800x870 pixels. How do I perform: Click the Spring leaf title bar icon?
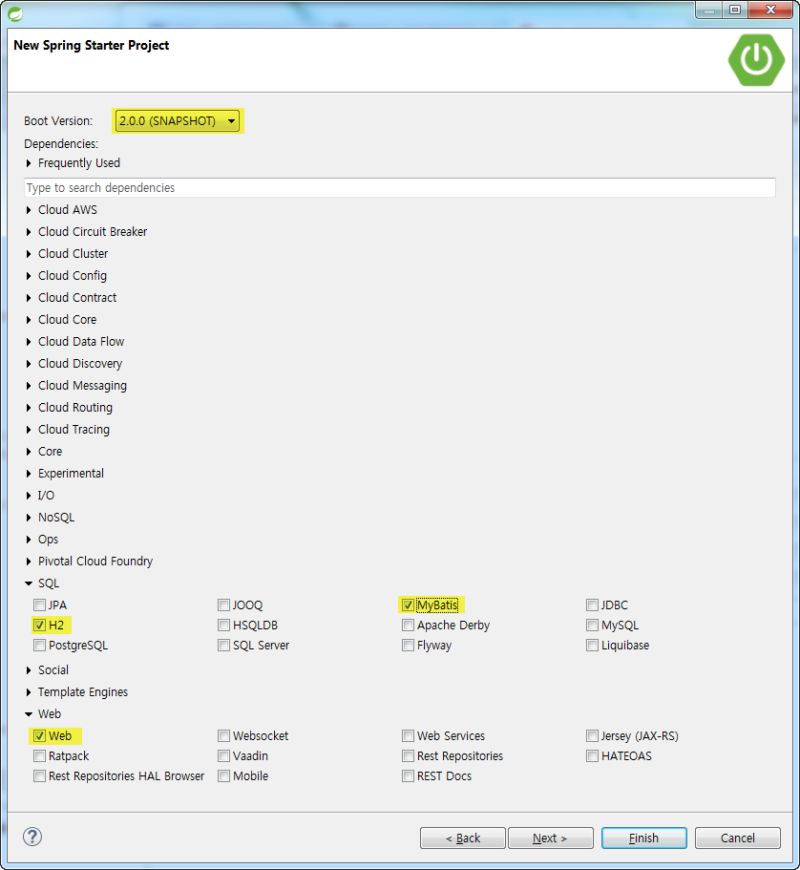click(x=15, y=13)
